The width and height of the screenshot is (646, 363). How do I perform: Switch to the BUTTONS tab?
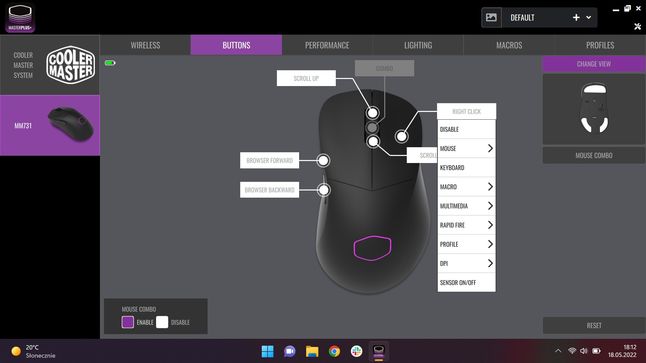pos(236,45)
